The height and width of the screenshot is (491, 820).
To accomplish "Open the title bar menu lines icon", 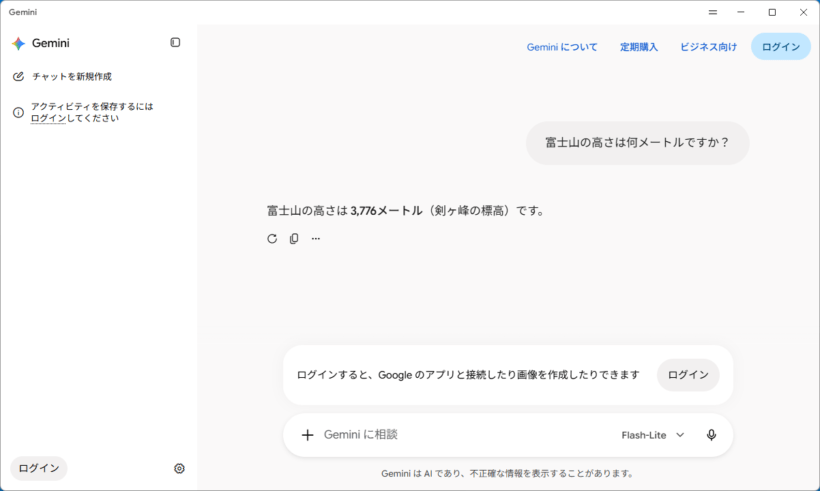I will (713, 12).
